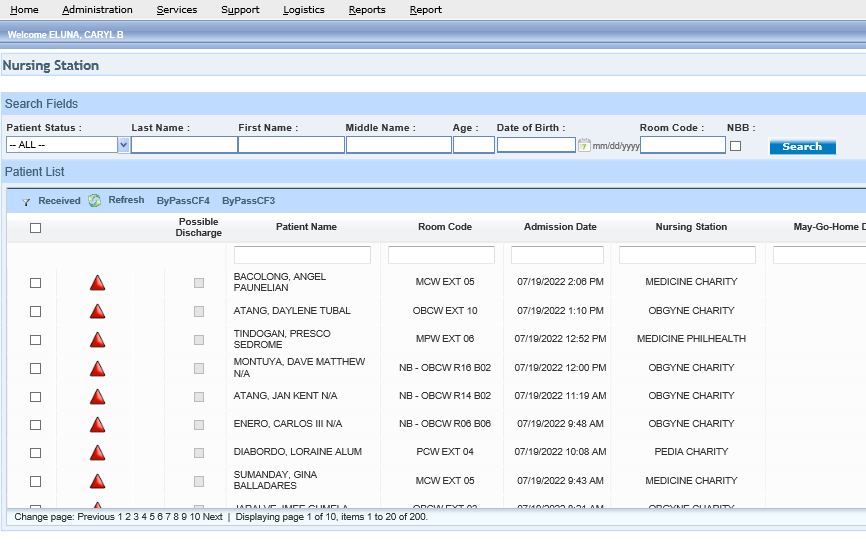Click the green Refresh icon in the toolbar
Screen dimensions: 866x544
point(95,201)
